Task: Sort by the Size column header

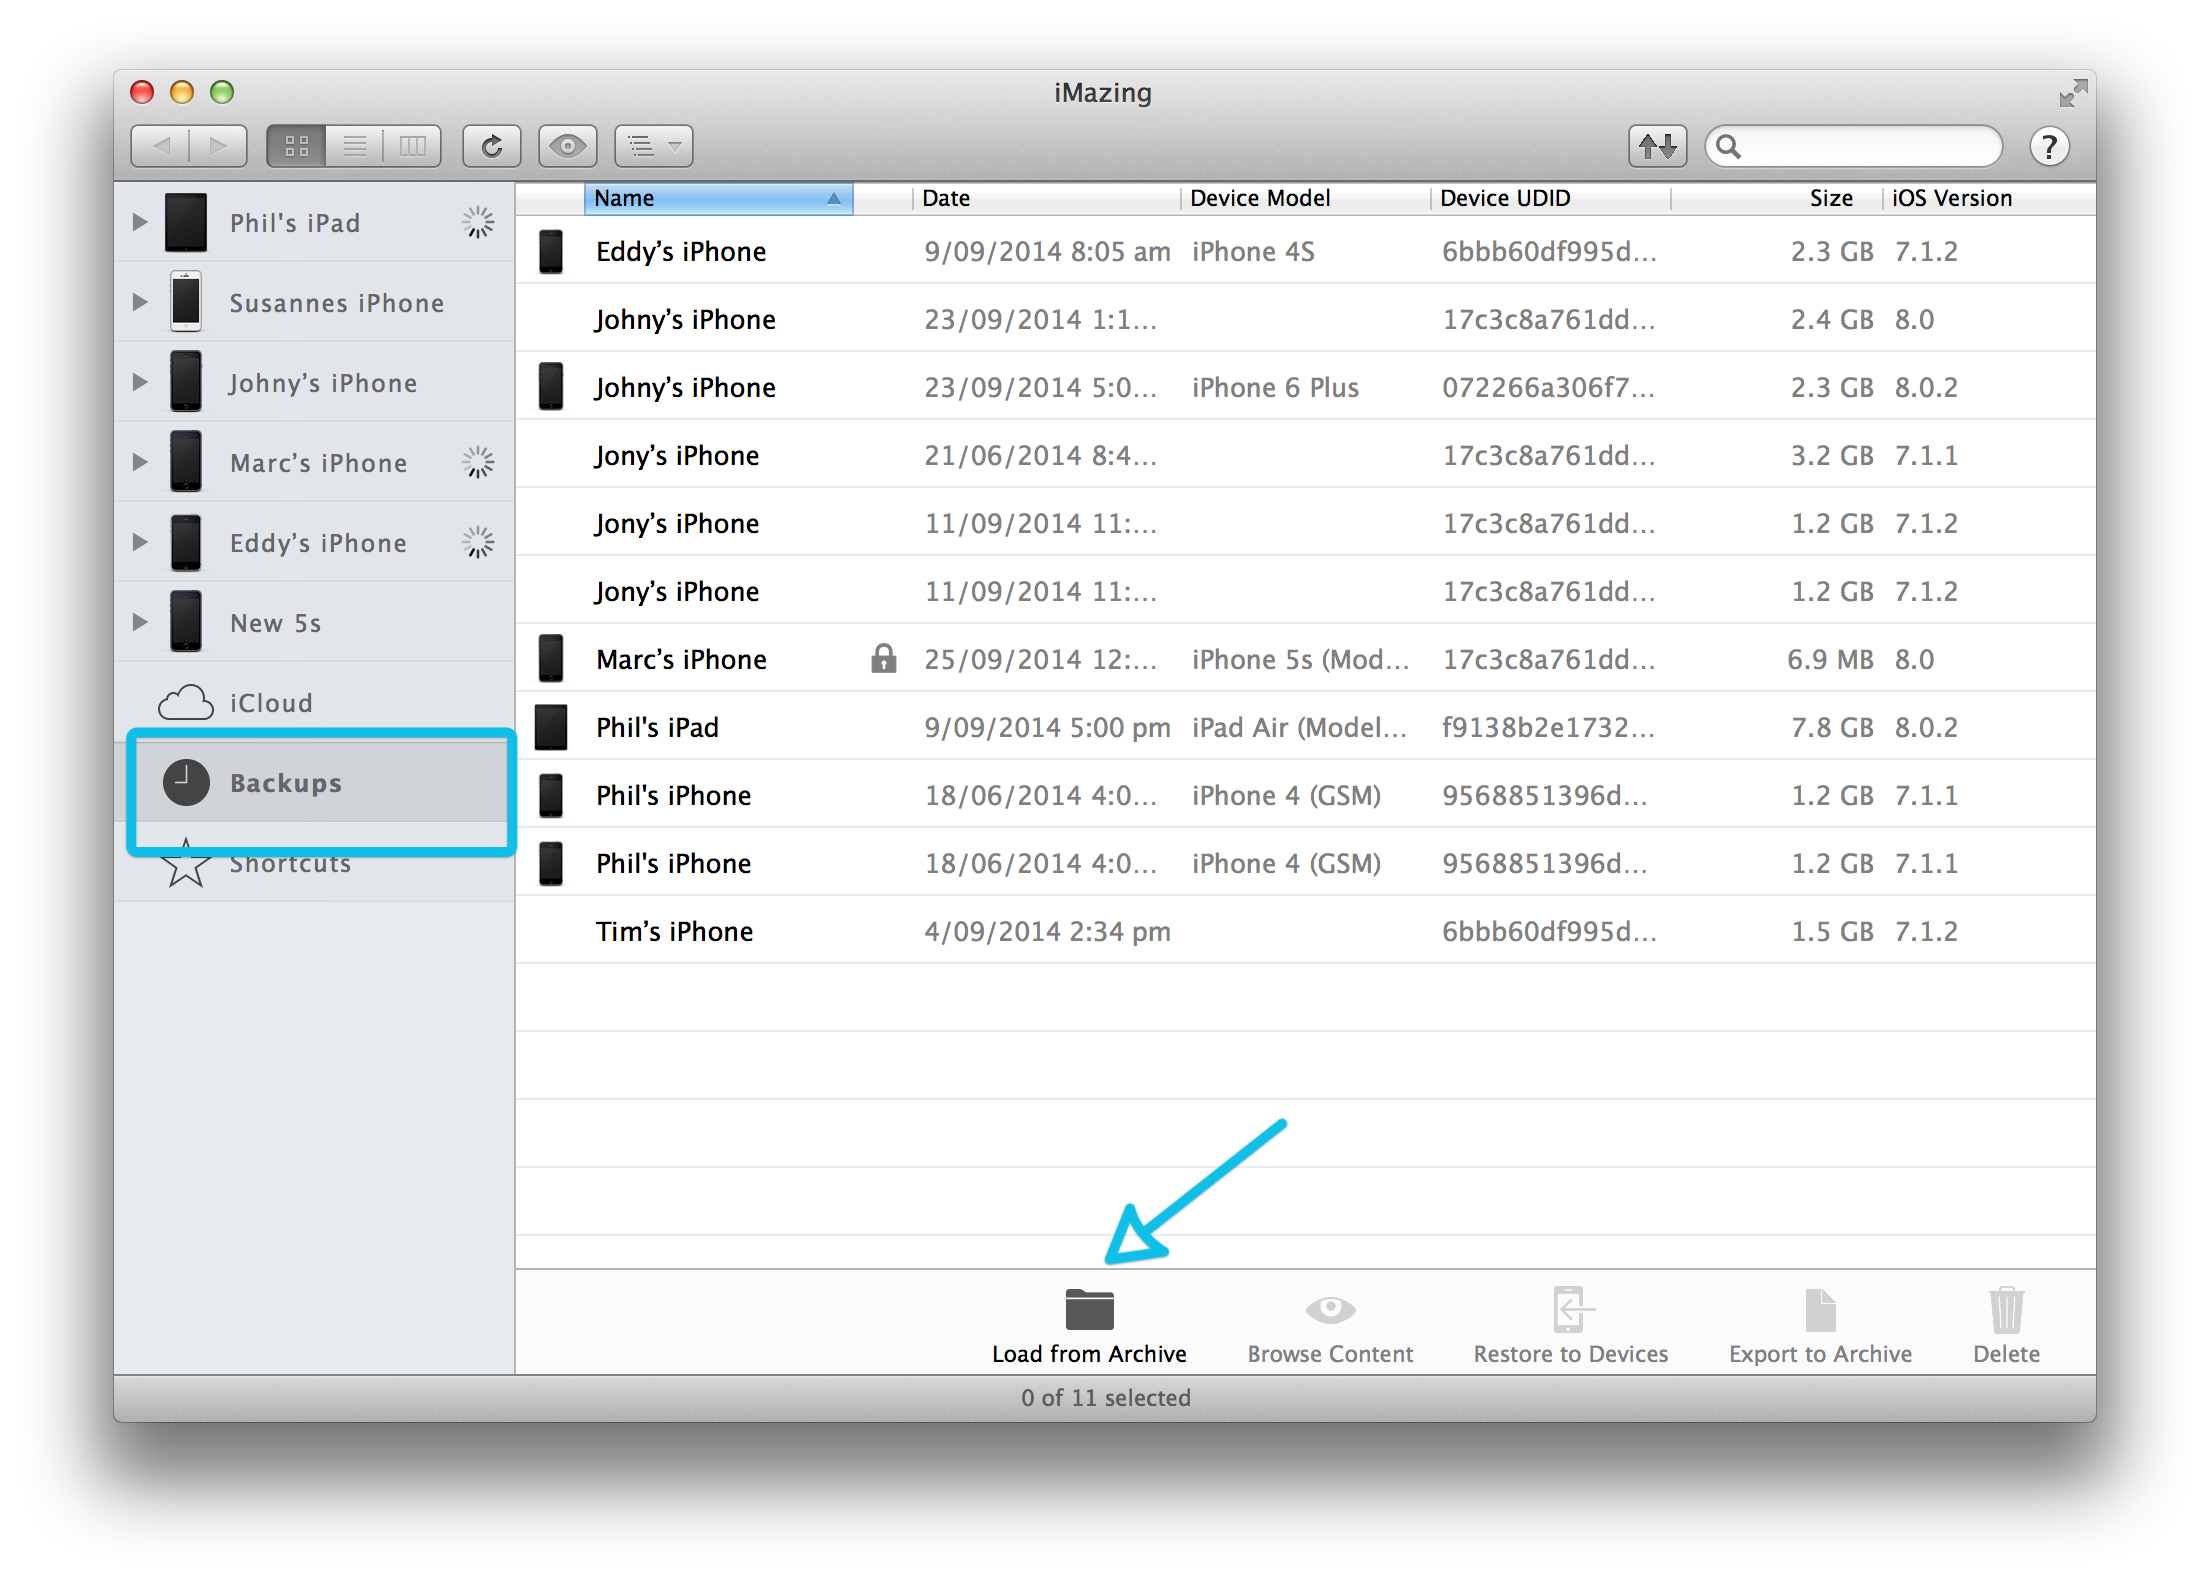Action: point(1777,198)
